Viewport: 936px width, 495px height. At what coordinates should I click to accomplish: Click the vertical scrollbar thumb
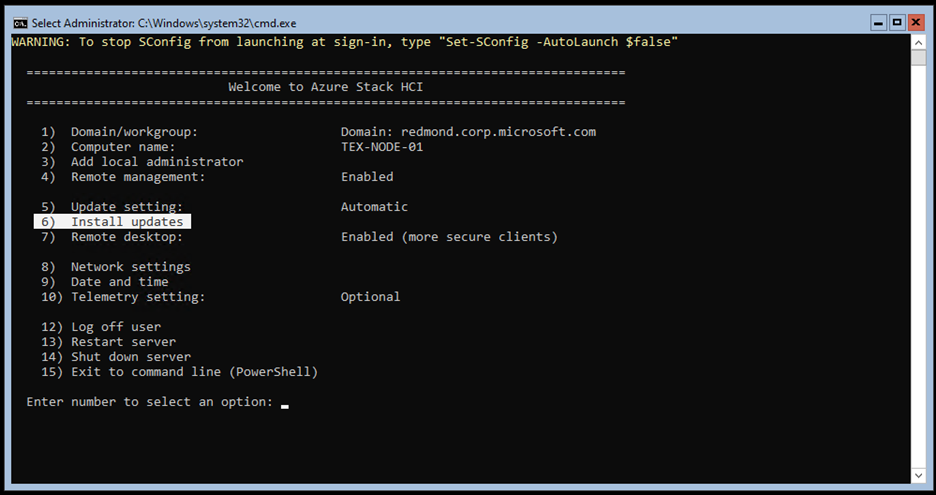pyautogui.click(x=918, y=57)
